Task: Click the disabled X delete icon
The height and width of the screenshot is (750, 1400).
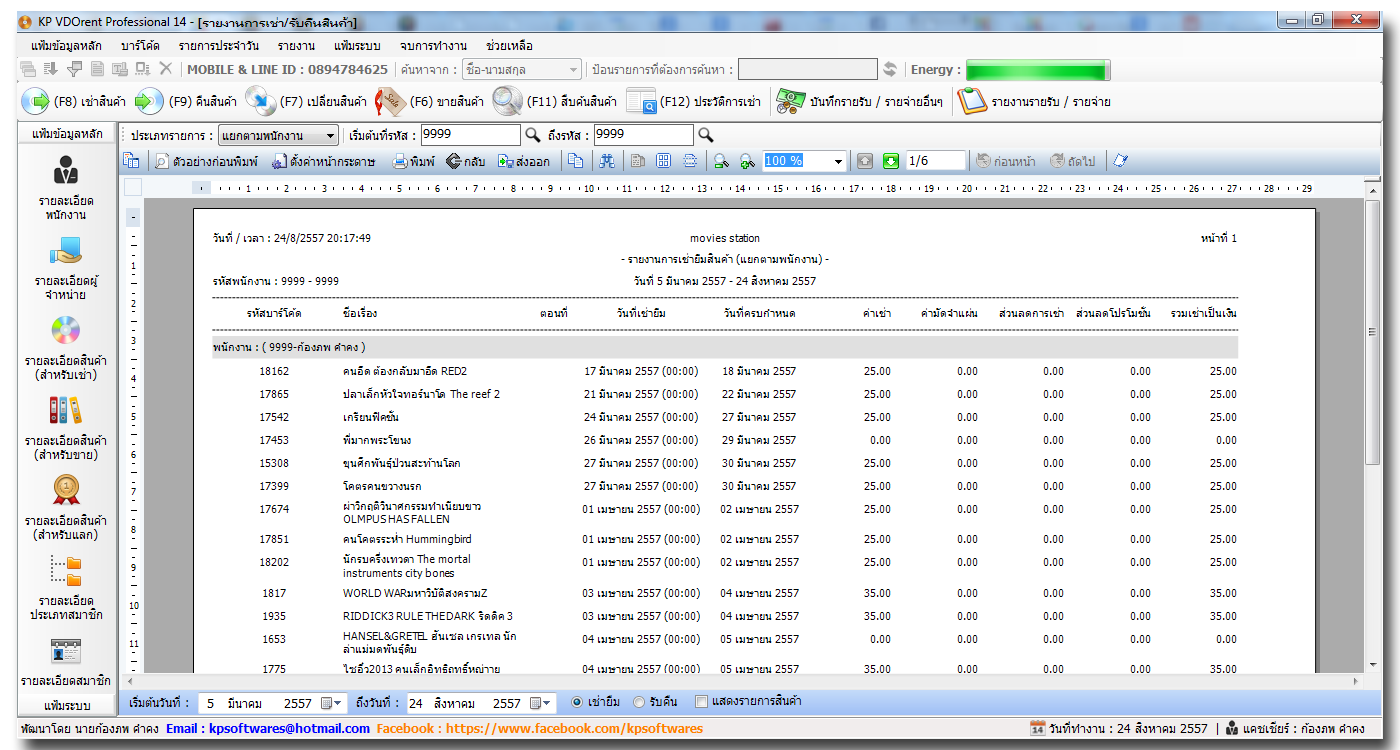Action: 166,69
